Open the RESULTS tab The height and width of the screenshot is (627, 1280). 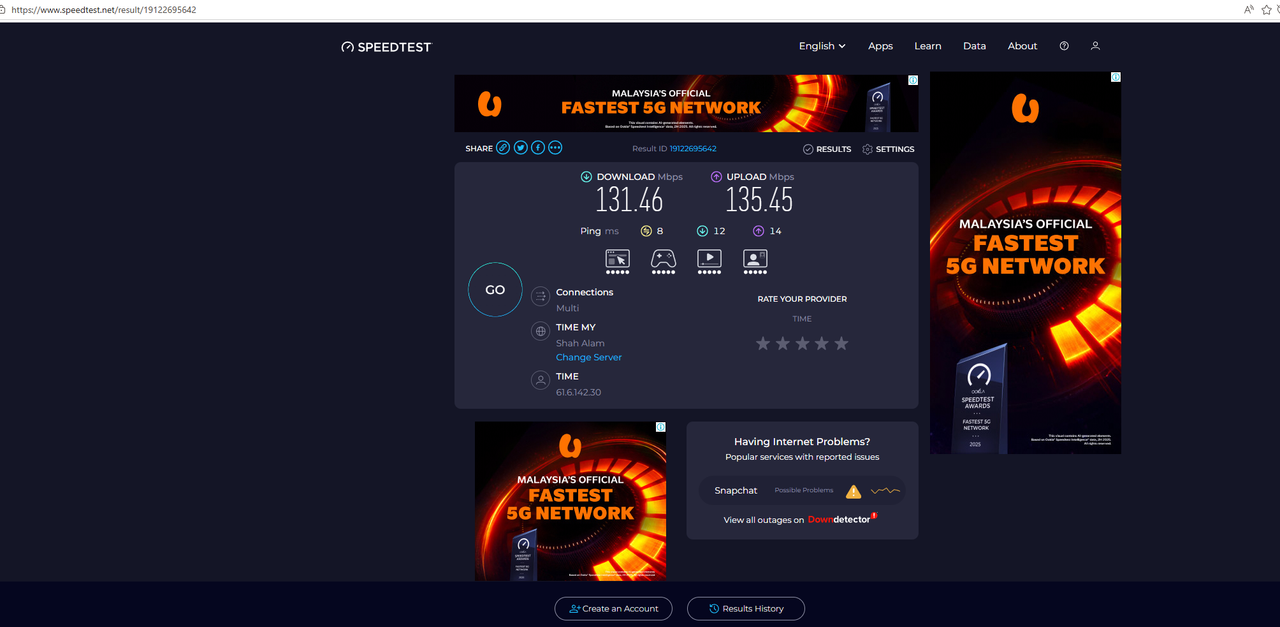click(827, 149)
